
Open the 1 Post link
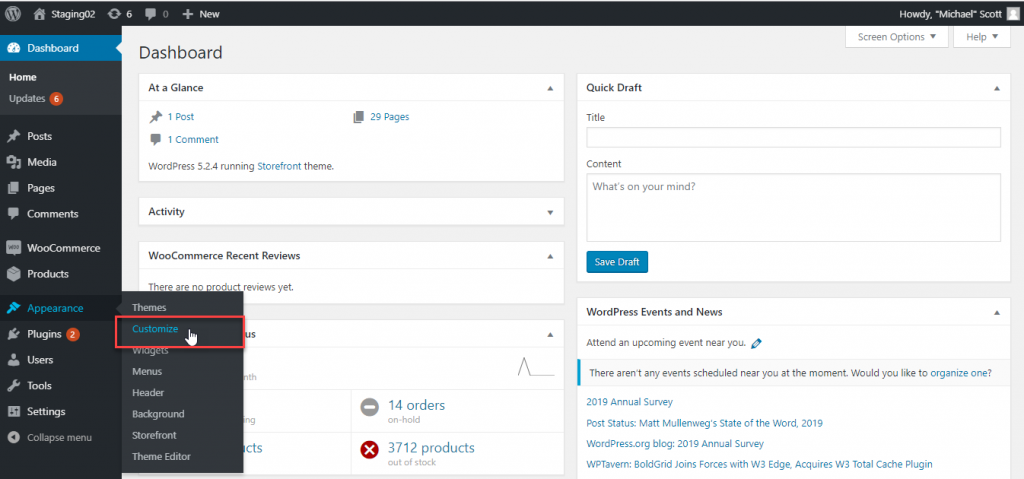(x=181, y=117)
